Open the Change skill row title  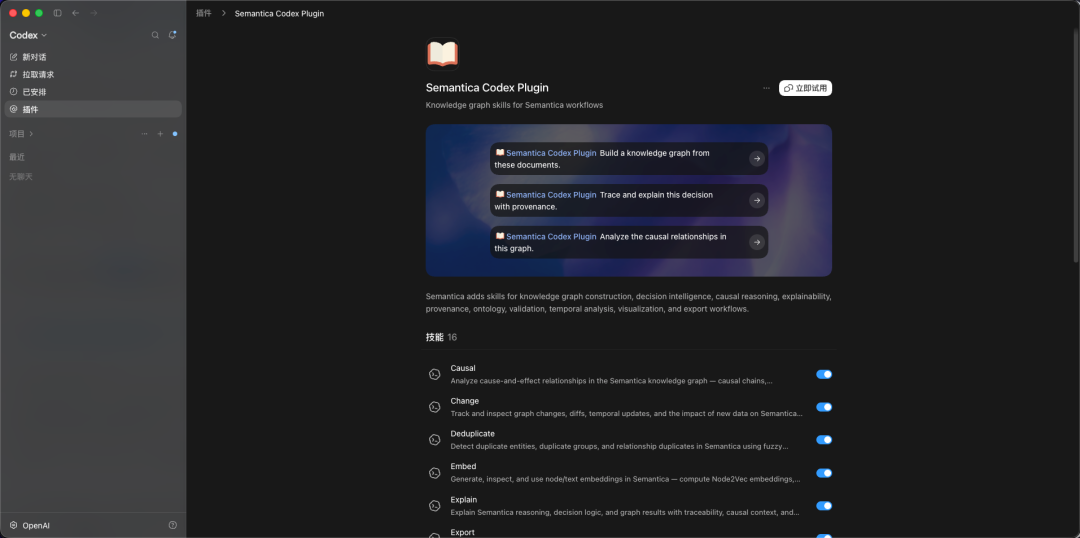(x=465, y=401)
